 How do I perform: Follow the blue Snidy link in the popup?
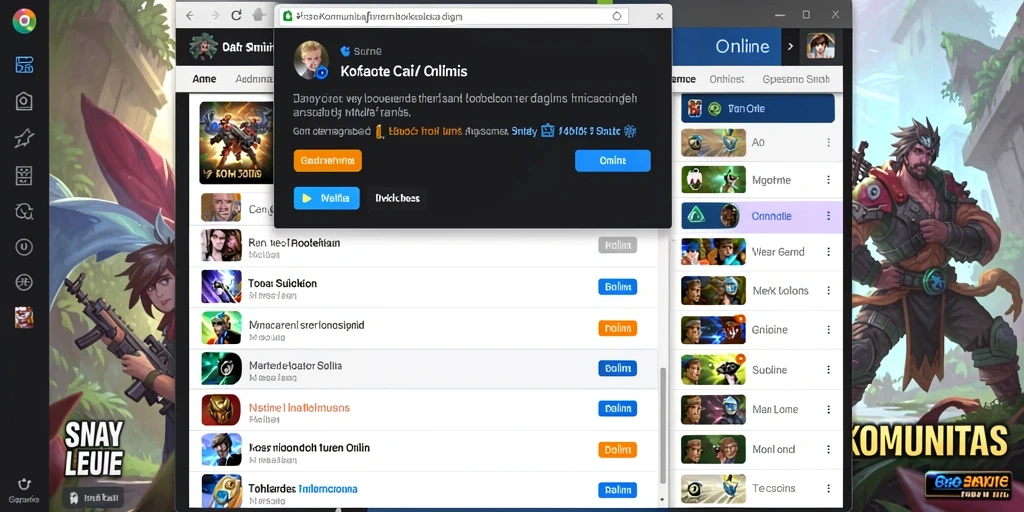(x=524, y=131)
